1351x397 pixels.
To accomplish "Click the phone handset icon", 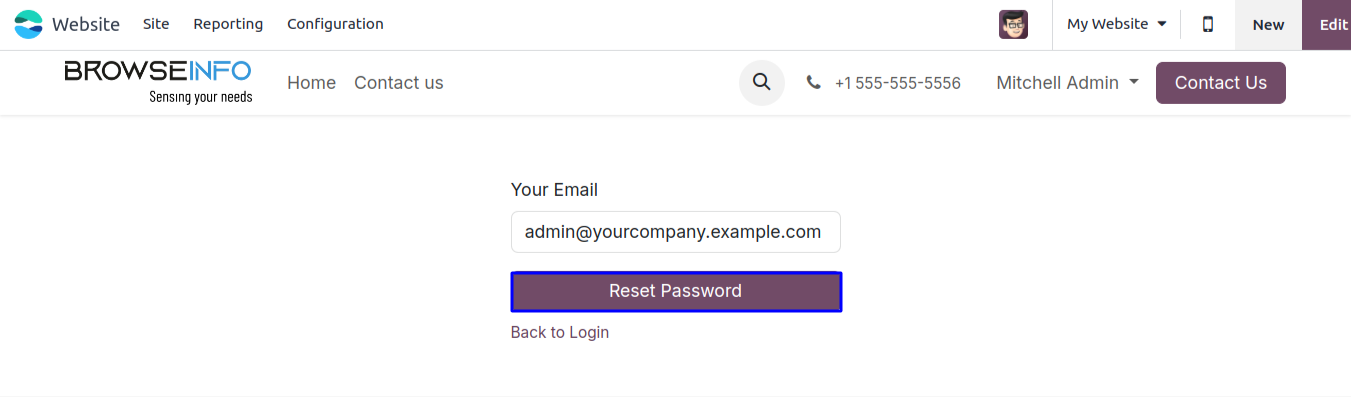I will coord(814,83).
